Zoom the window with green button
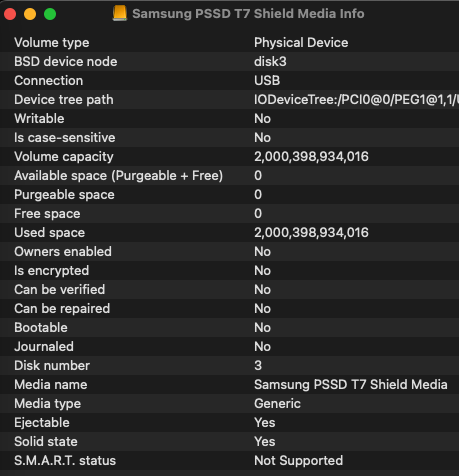Screen dimensions: 459x476 tap(50, 14)
